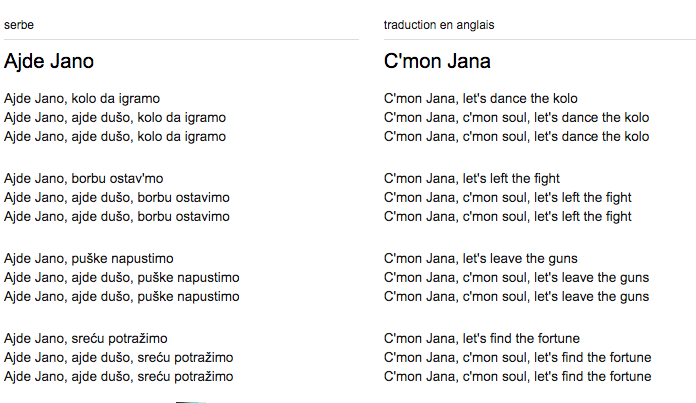Click the Serbian line 'ajde dušo, borbu ostavimo' second row
This screenshot has height=403, width=696.
point(117,198)
